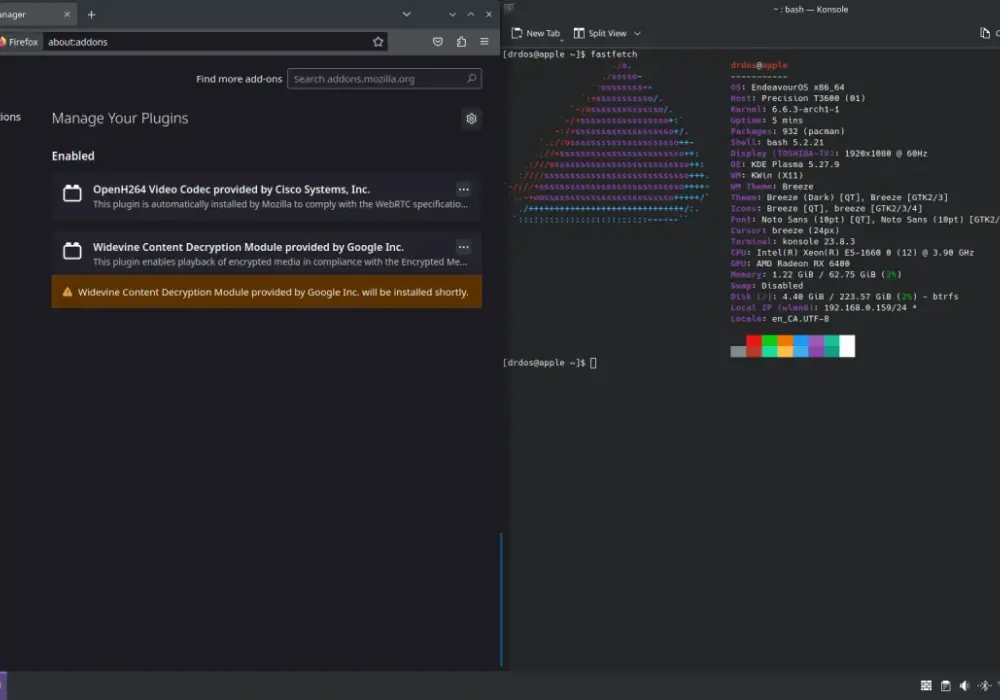The image size is (1000, 700).
Task: Click the OpenH264 plugin icon
Action: [x=72, y=193]
